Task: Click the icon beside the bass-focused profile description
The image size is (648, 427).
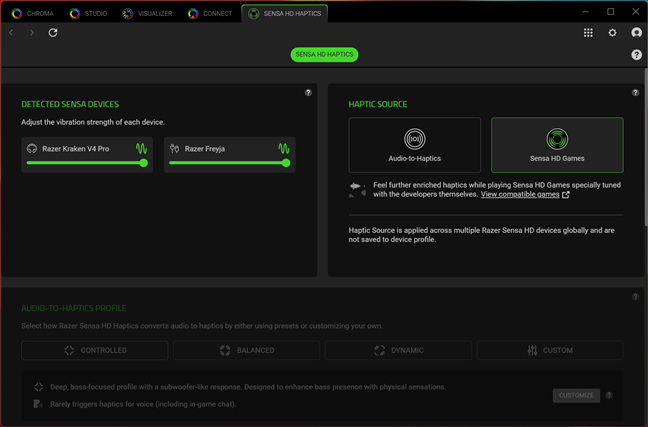Action: click(x=39, y=387)
